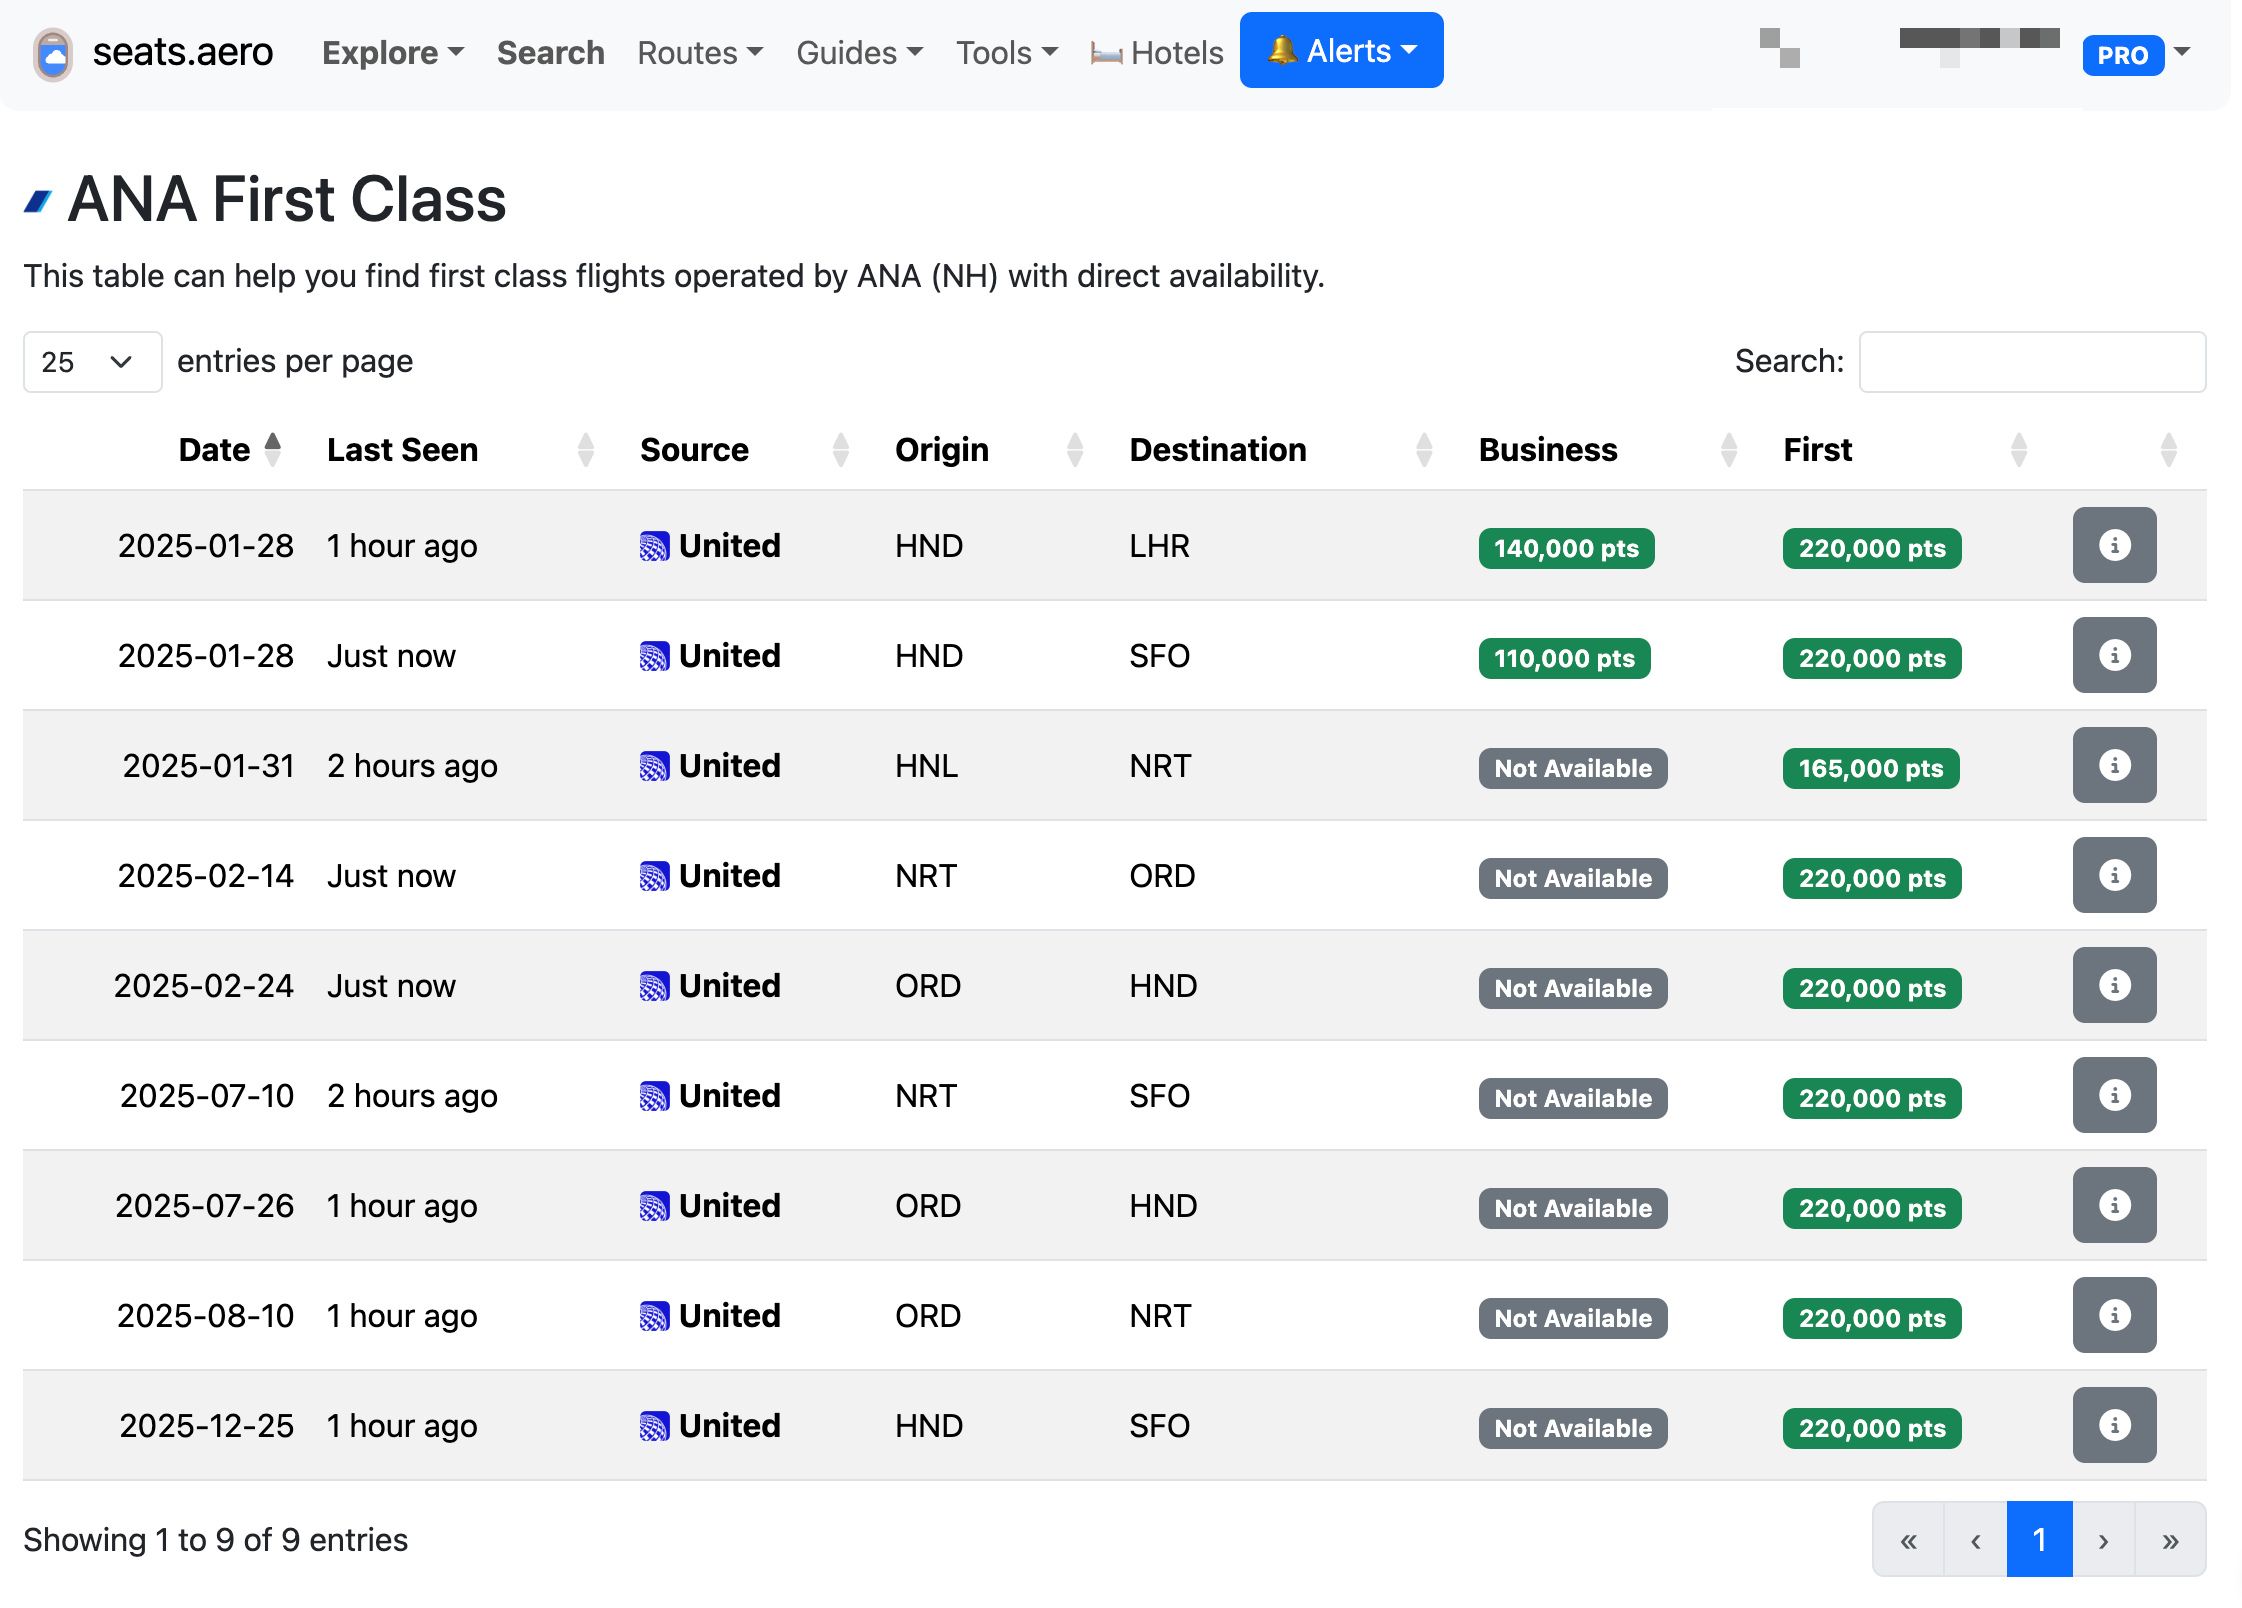Go to next page of results
This screenshot has width=2242, height=1608.
[2103, 1540]
